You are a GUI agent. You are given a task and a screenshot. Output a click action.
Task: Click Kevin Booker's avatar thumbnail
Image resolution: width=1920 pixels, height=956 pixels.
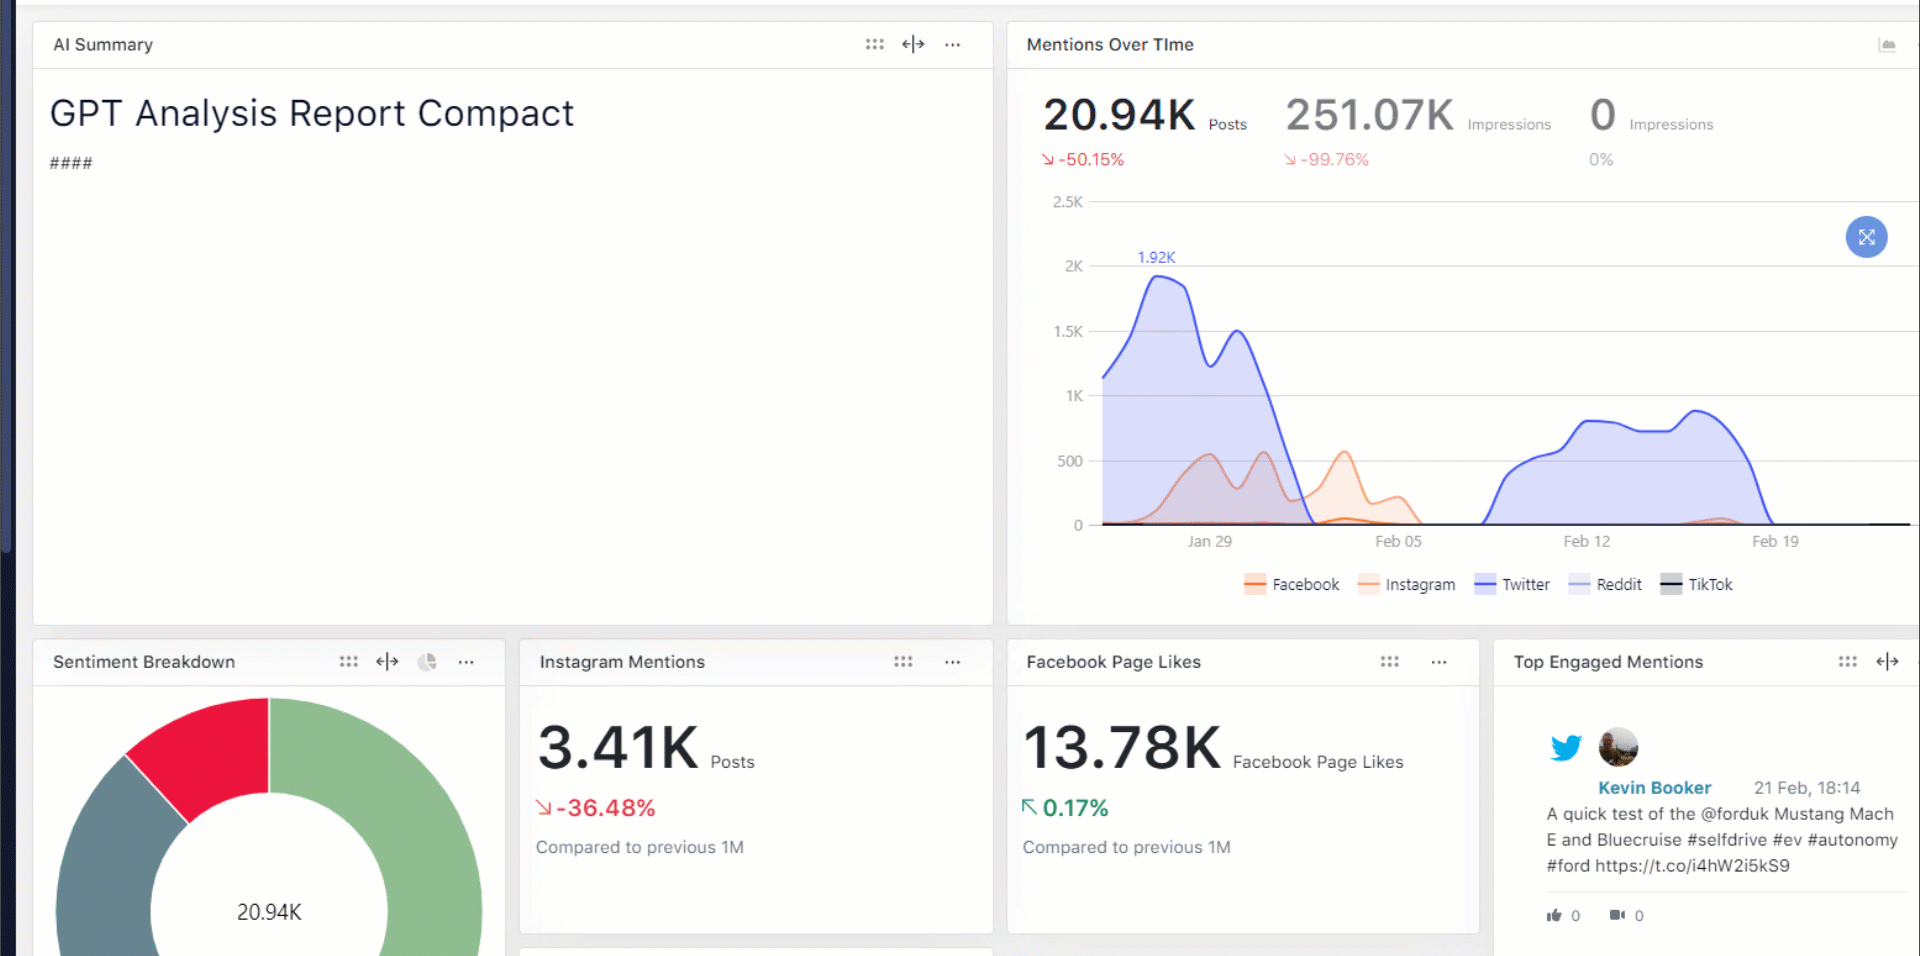point(1618,747)
